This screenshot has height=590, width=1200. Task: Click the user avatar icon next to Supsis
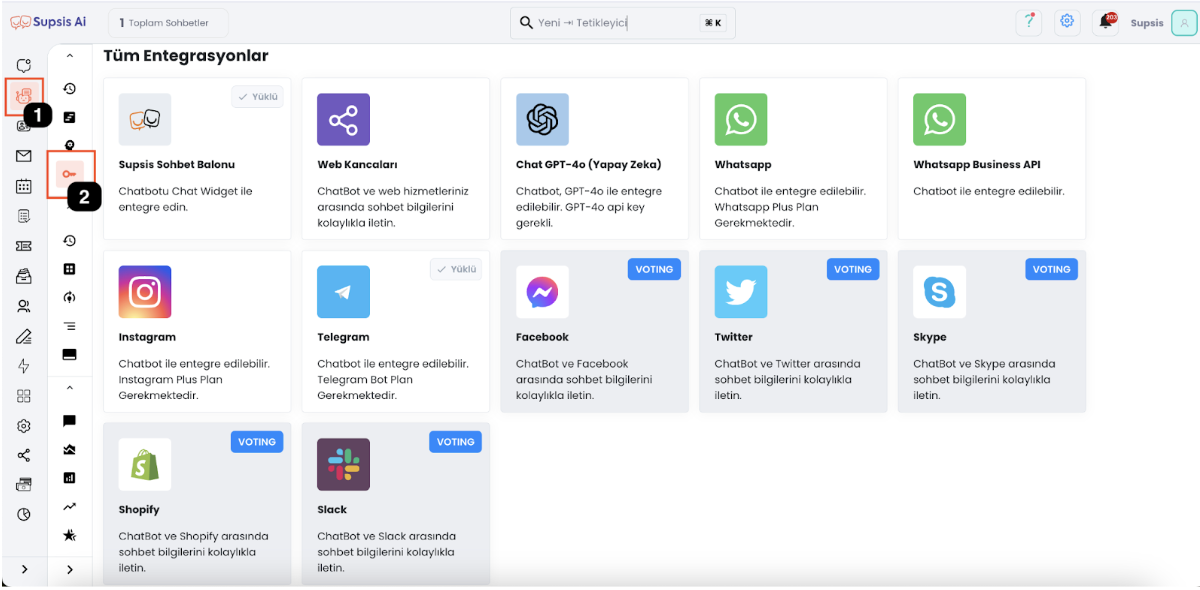click(x=1183, y=23)
